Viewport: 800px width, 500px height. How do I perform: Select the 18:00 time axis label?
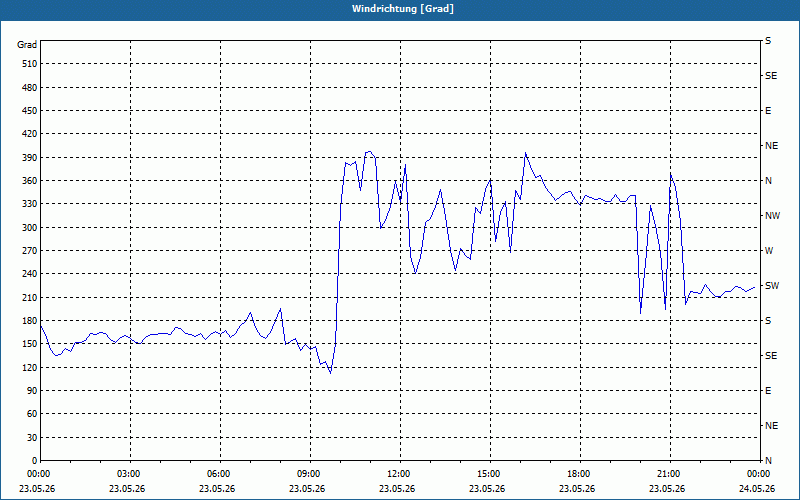coord(578,473)
